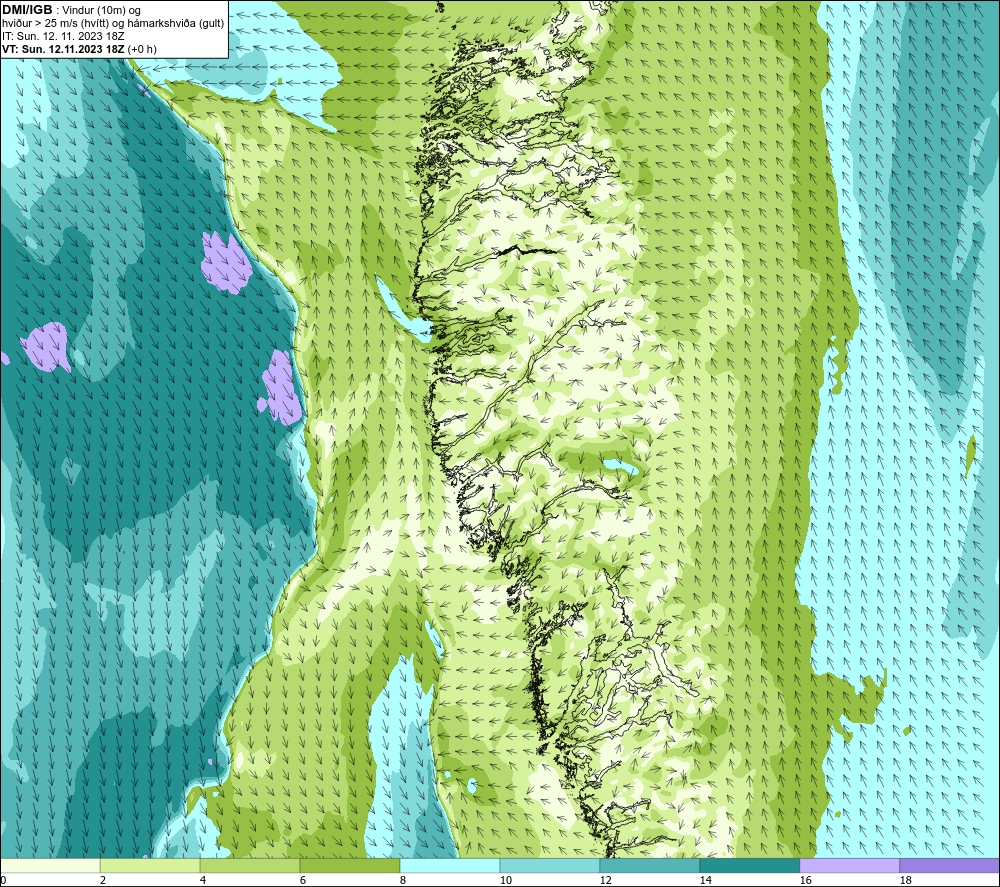Click the 10–12 m/s light teal legend swatch
The height and width of the screenshot is (887, 1000).
pos(550,865)
